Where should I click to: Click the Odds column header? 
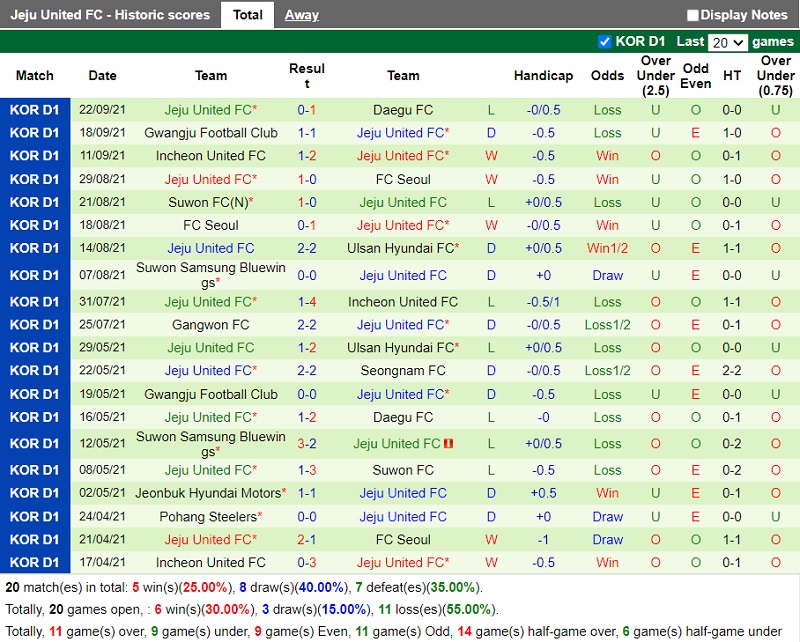[607, 75]
